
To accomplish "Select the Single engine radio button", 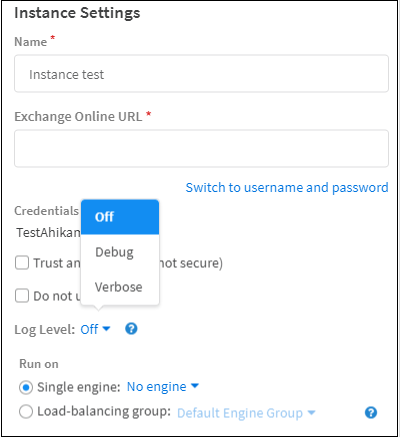I will click(x=26, y=388).
